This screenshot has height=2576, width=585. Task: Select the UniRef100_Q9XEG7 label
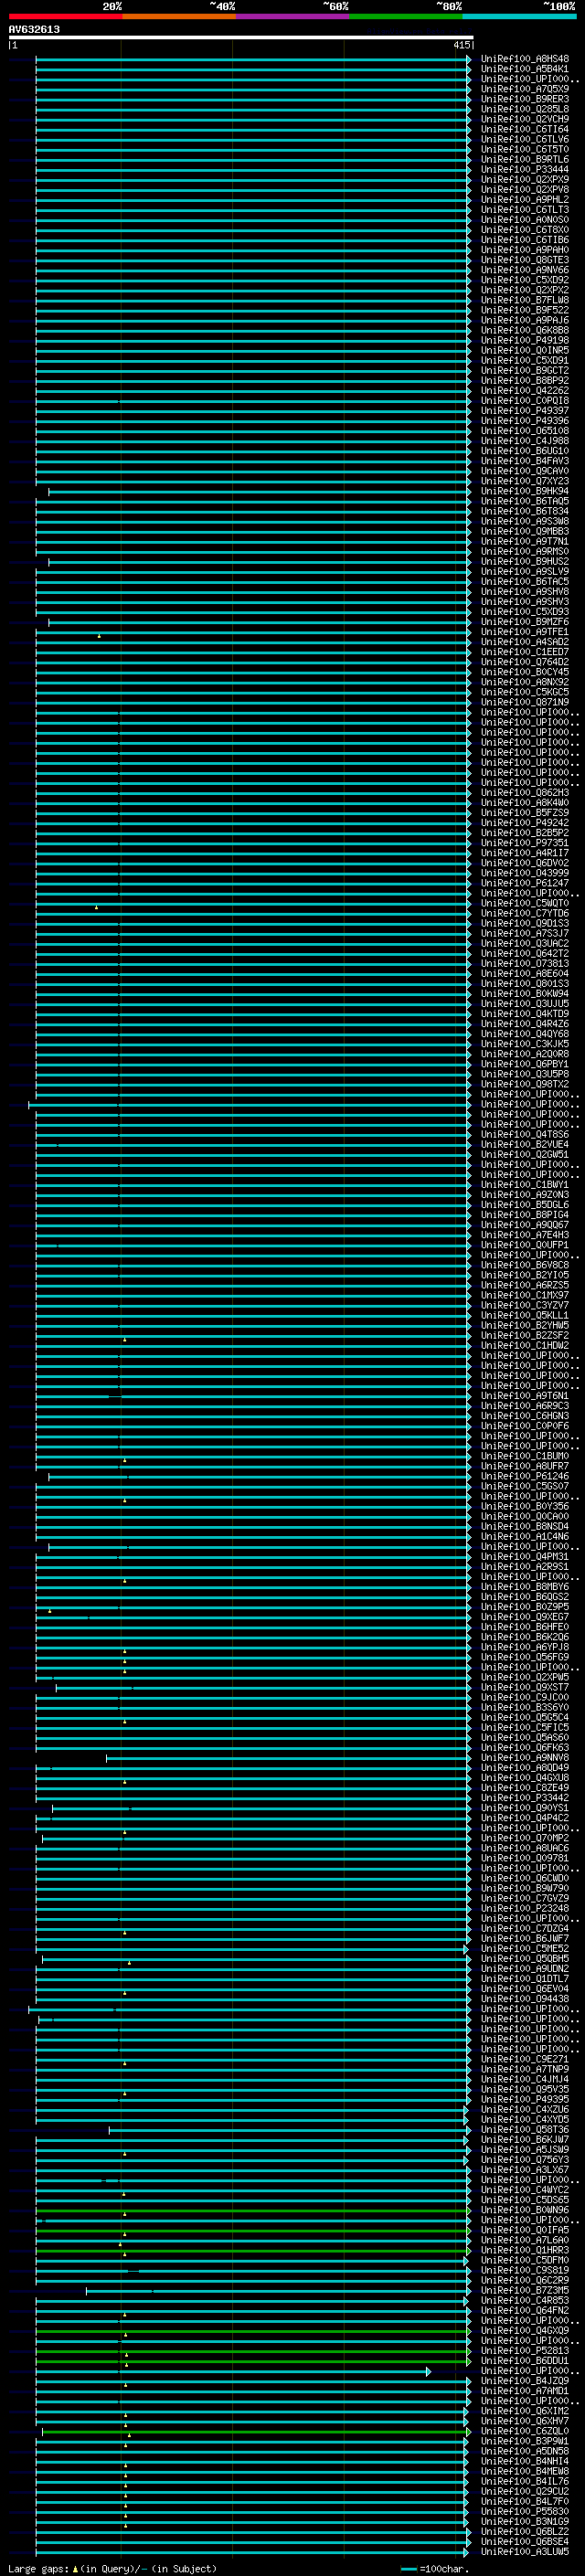(x=525, y=1617)
